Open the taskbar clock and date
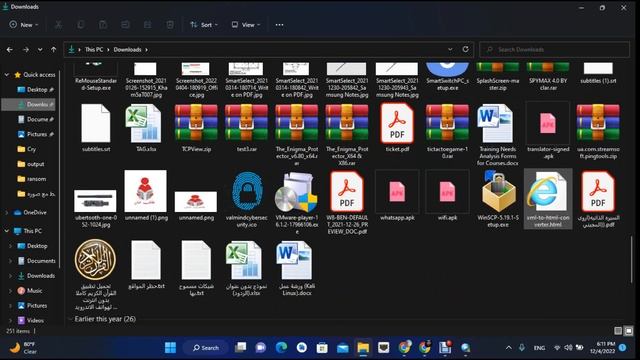The image size is (640, 360). pos(602,348)
